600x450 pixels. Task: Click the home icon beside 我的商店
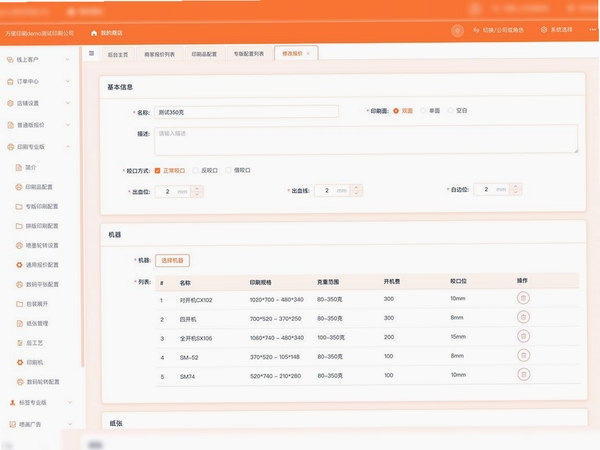[x=94, y=33]
